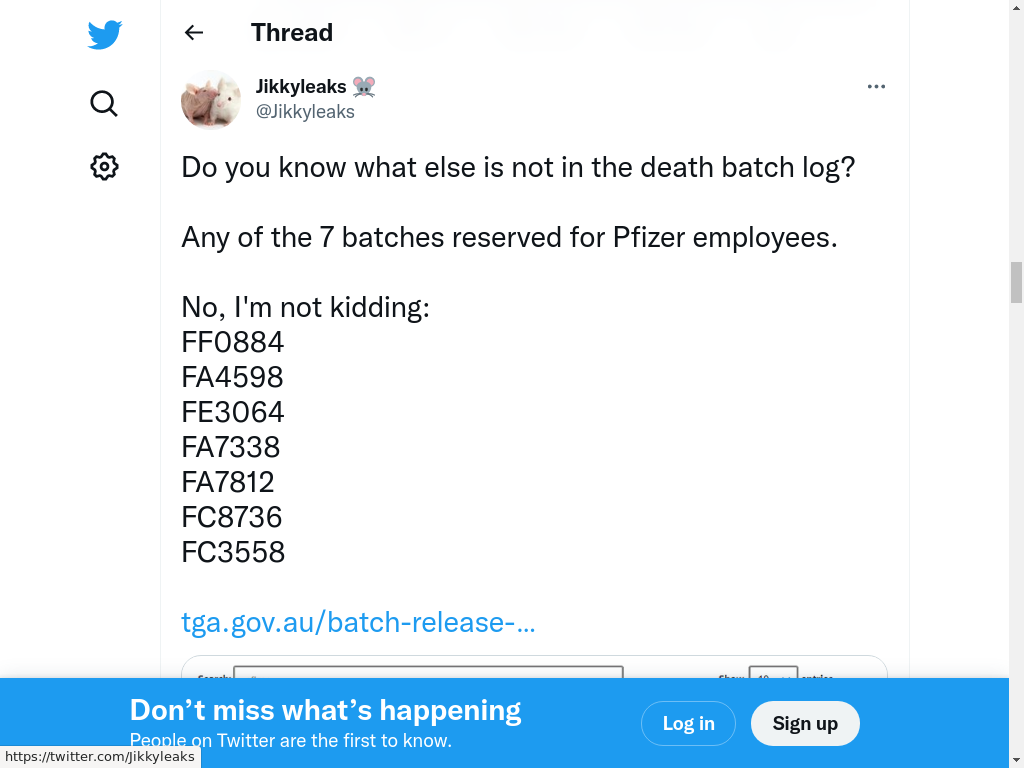
Task: Click the "Don't miss what's happening" banner text
Action: (x=326, y=710)
